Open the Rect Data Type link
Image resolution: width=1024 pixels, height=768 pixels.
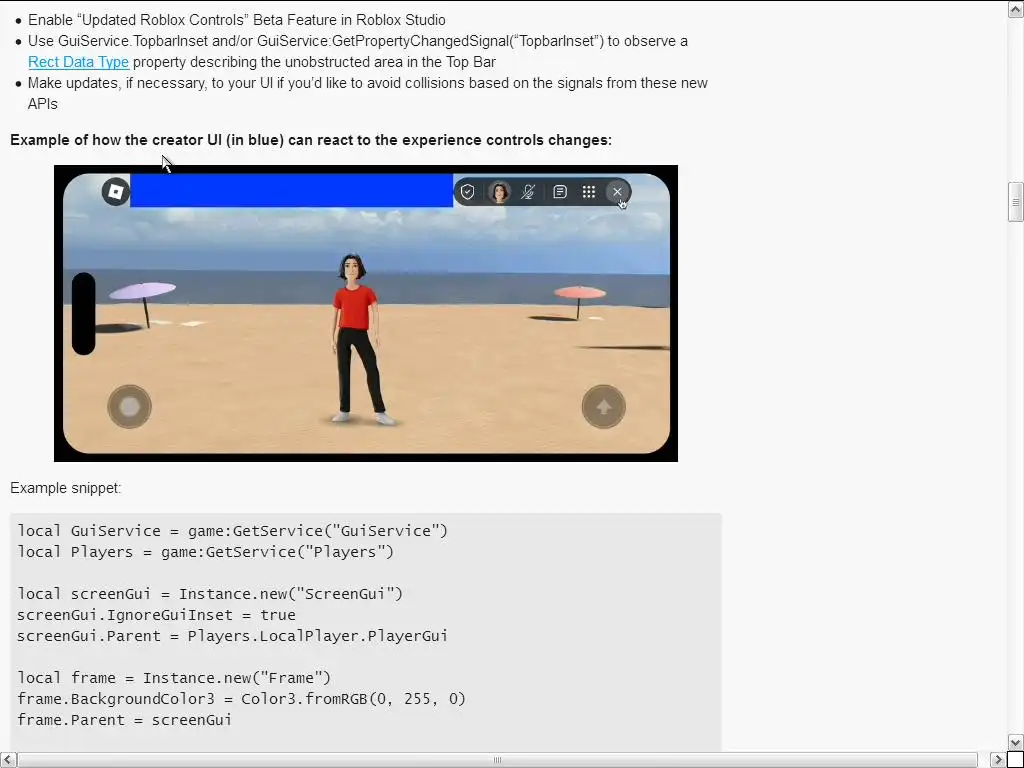pos(78,62)
